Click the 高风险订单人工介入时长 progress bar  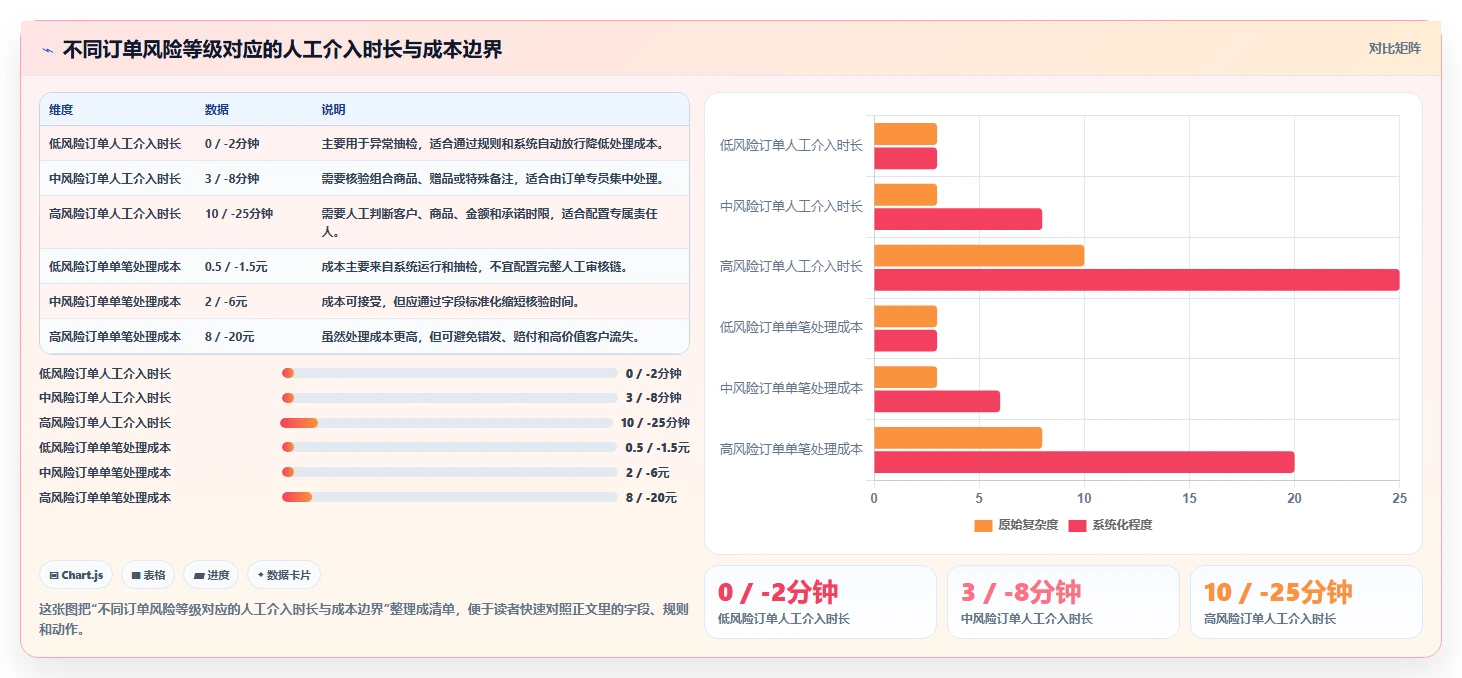tap(447, 422)
